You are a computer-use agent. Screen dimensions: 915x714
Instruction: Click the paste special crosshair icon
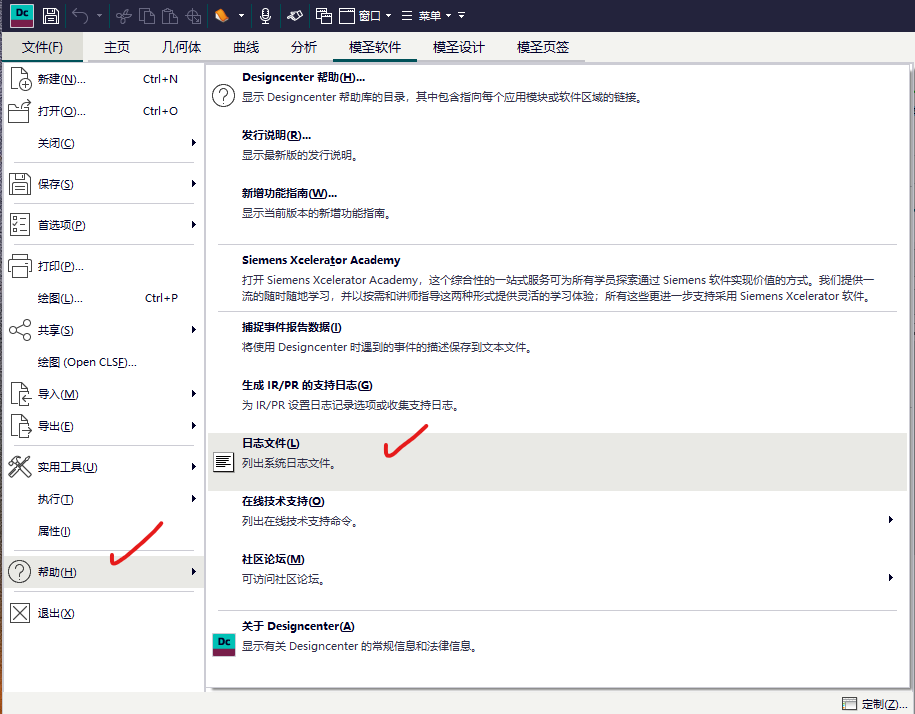pos(193,16)
